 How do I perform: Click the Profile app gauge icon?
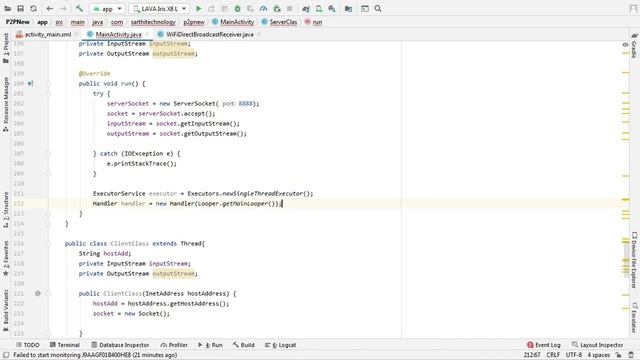[x=264, y=9]
